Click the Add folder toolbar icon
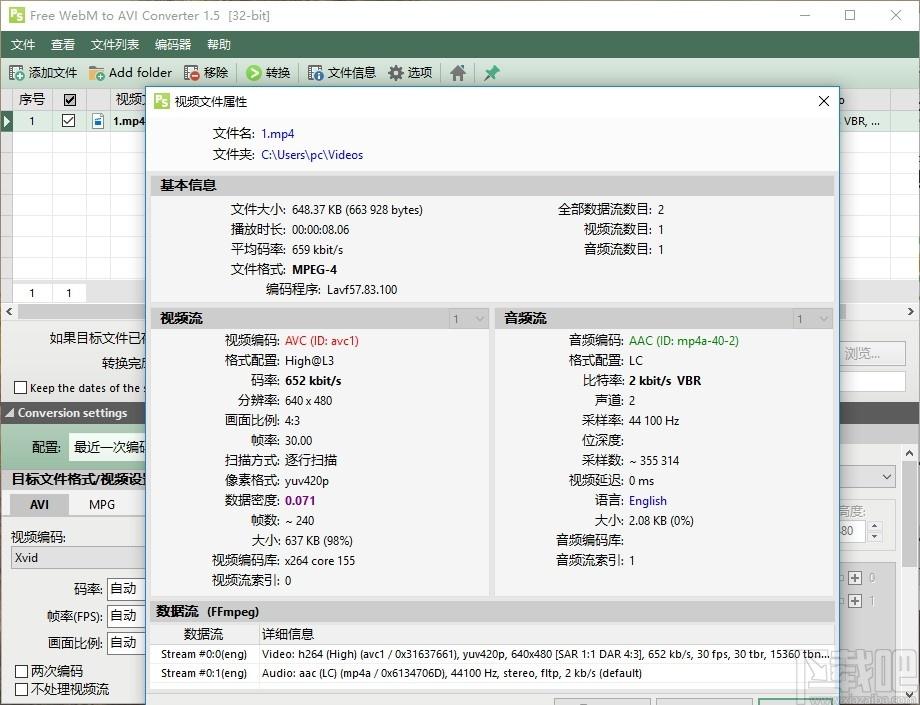Image resolution: width=920 pixels, height=705 pixels. click(x=97, y=73)
